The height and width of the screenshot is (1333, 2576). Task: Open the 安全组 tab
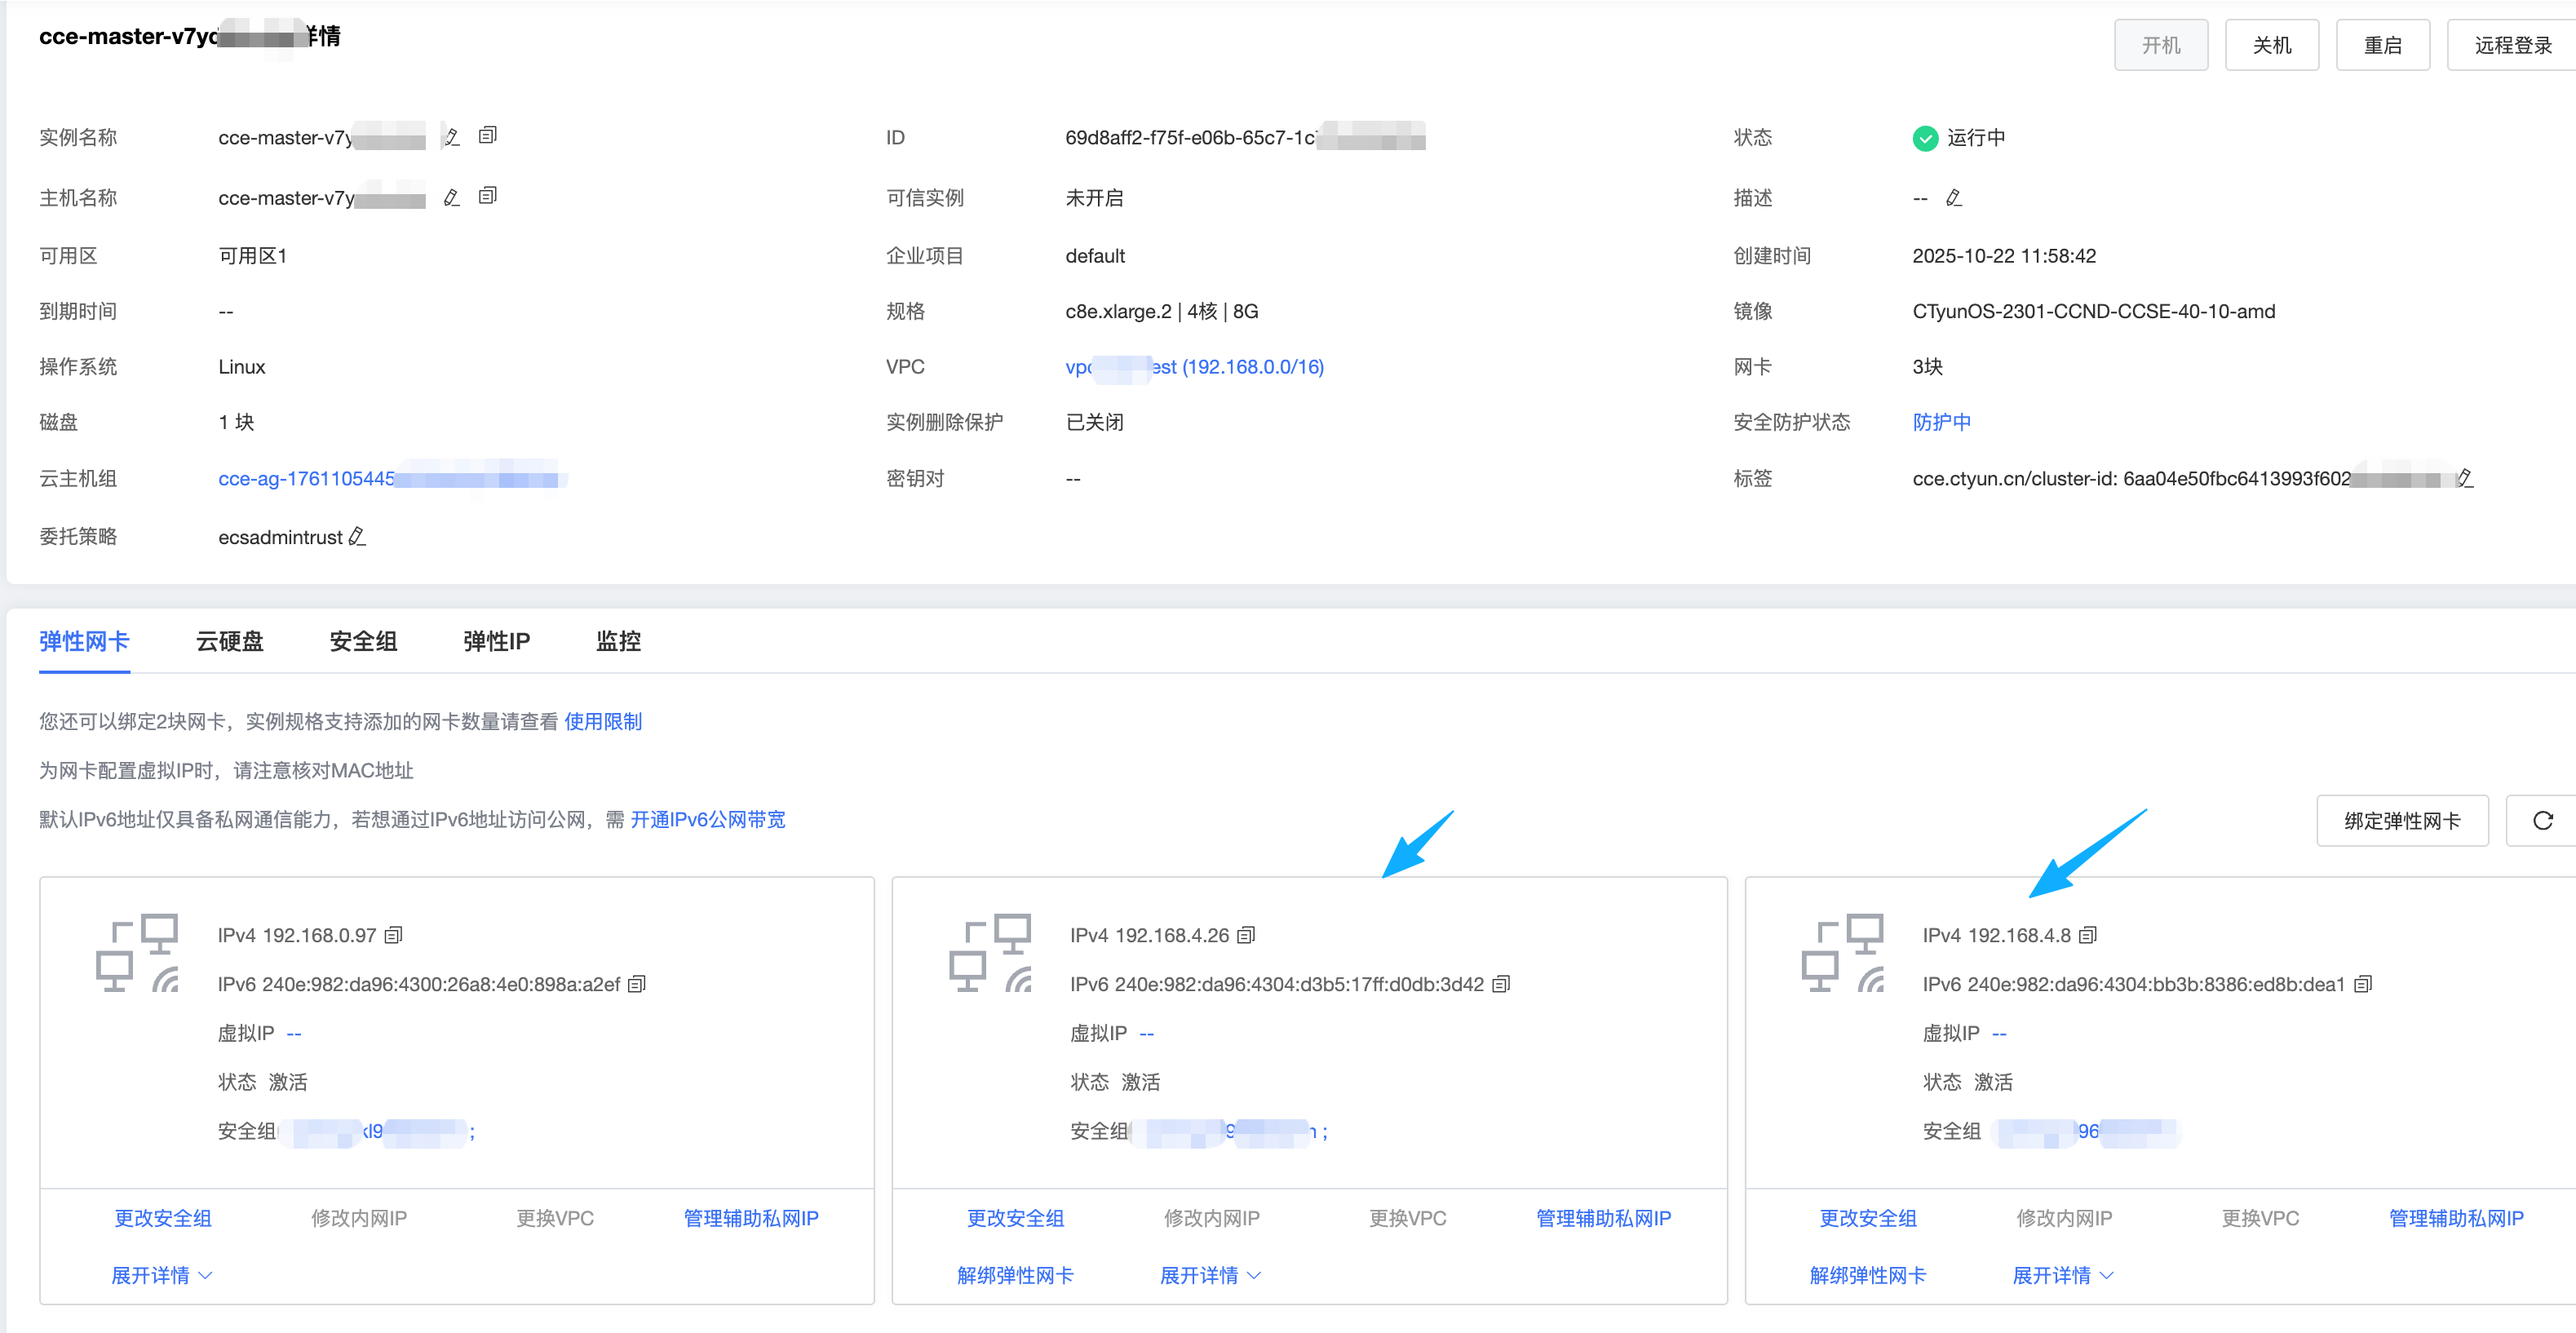363,641
